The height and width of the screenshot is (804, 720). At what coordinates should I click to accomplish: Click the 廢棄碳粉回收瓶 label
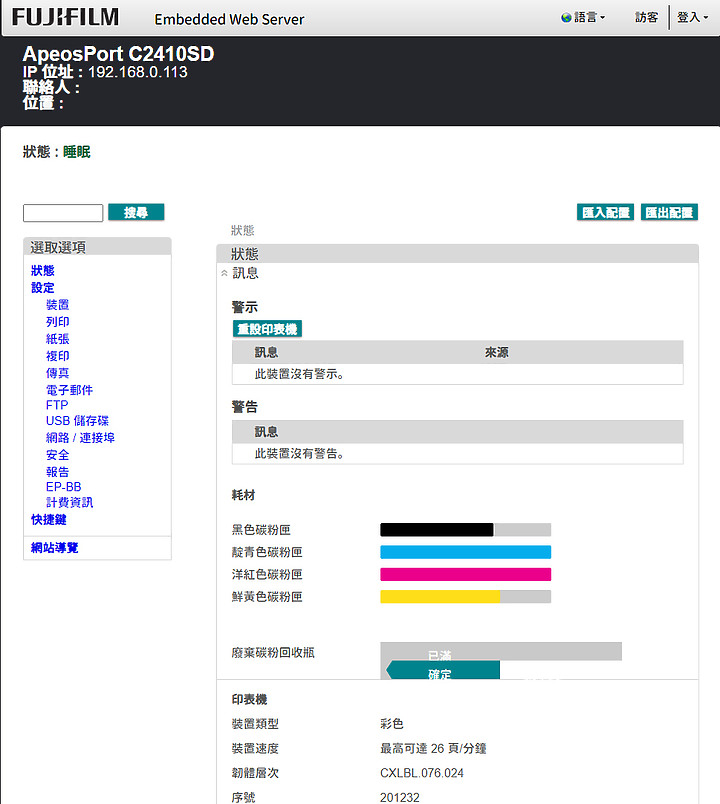point(273,652)
